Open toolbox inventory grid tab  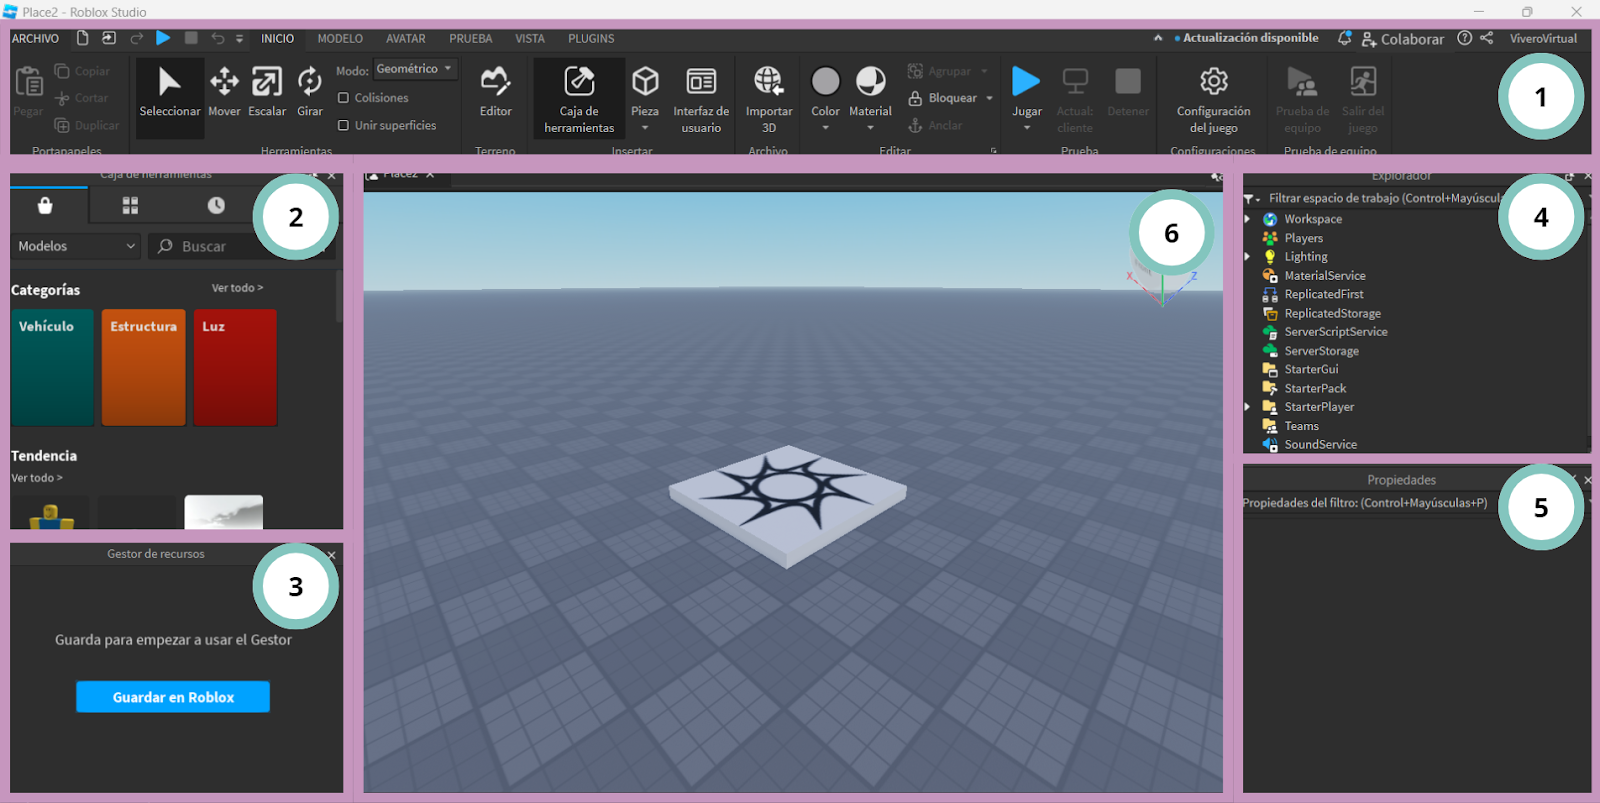tap(130, 205)
